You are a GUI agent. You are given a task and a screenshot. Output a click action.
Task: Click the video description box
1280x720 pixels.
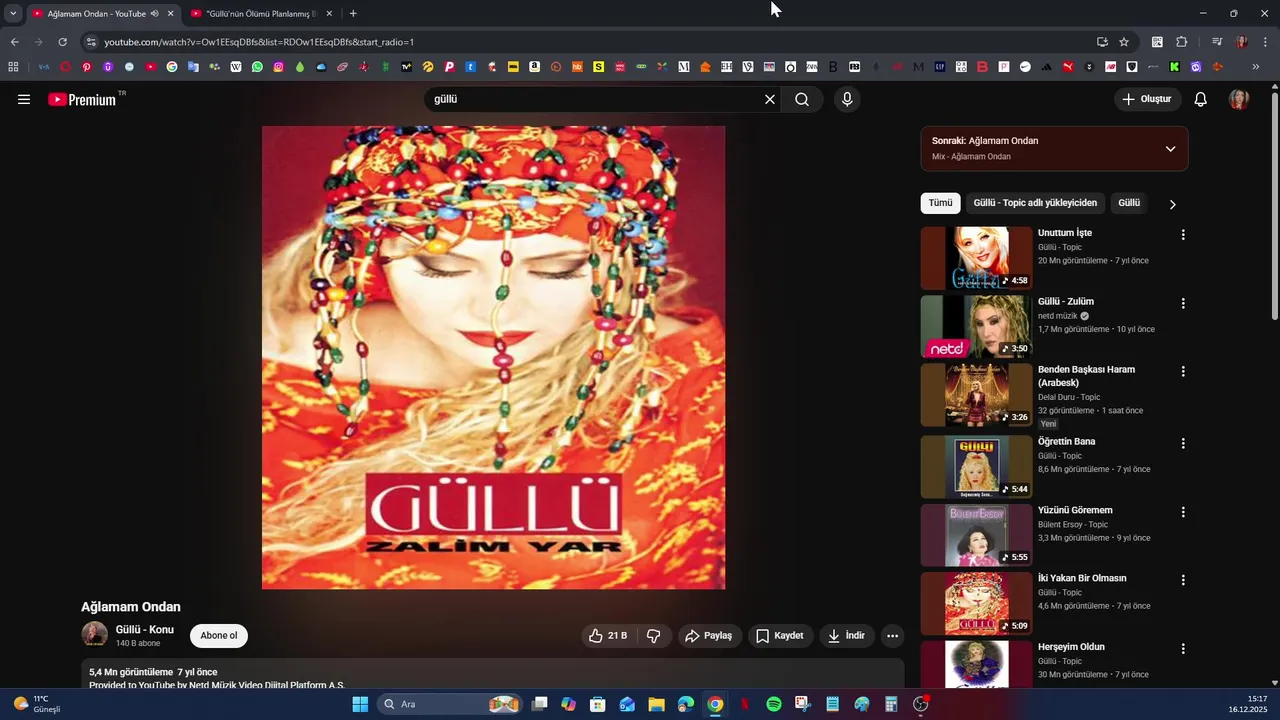493,675
